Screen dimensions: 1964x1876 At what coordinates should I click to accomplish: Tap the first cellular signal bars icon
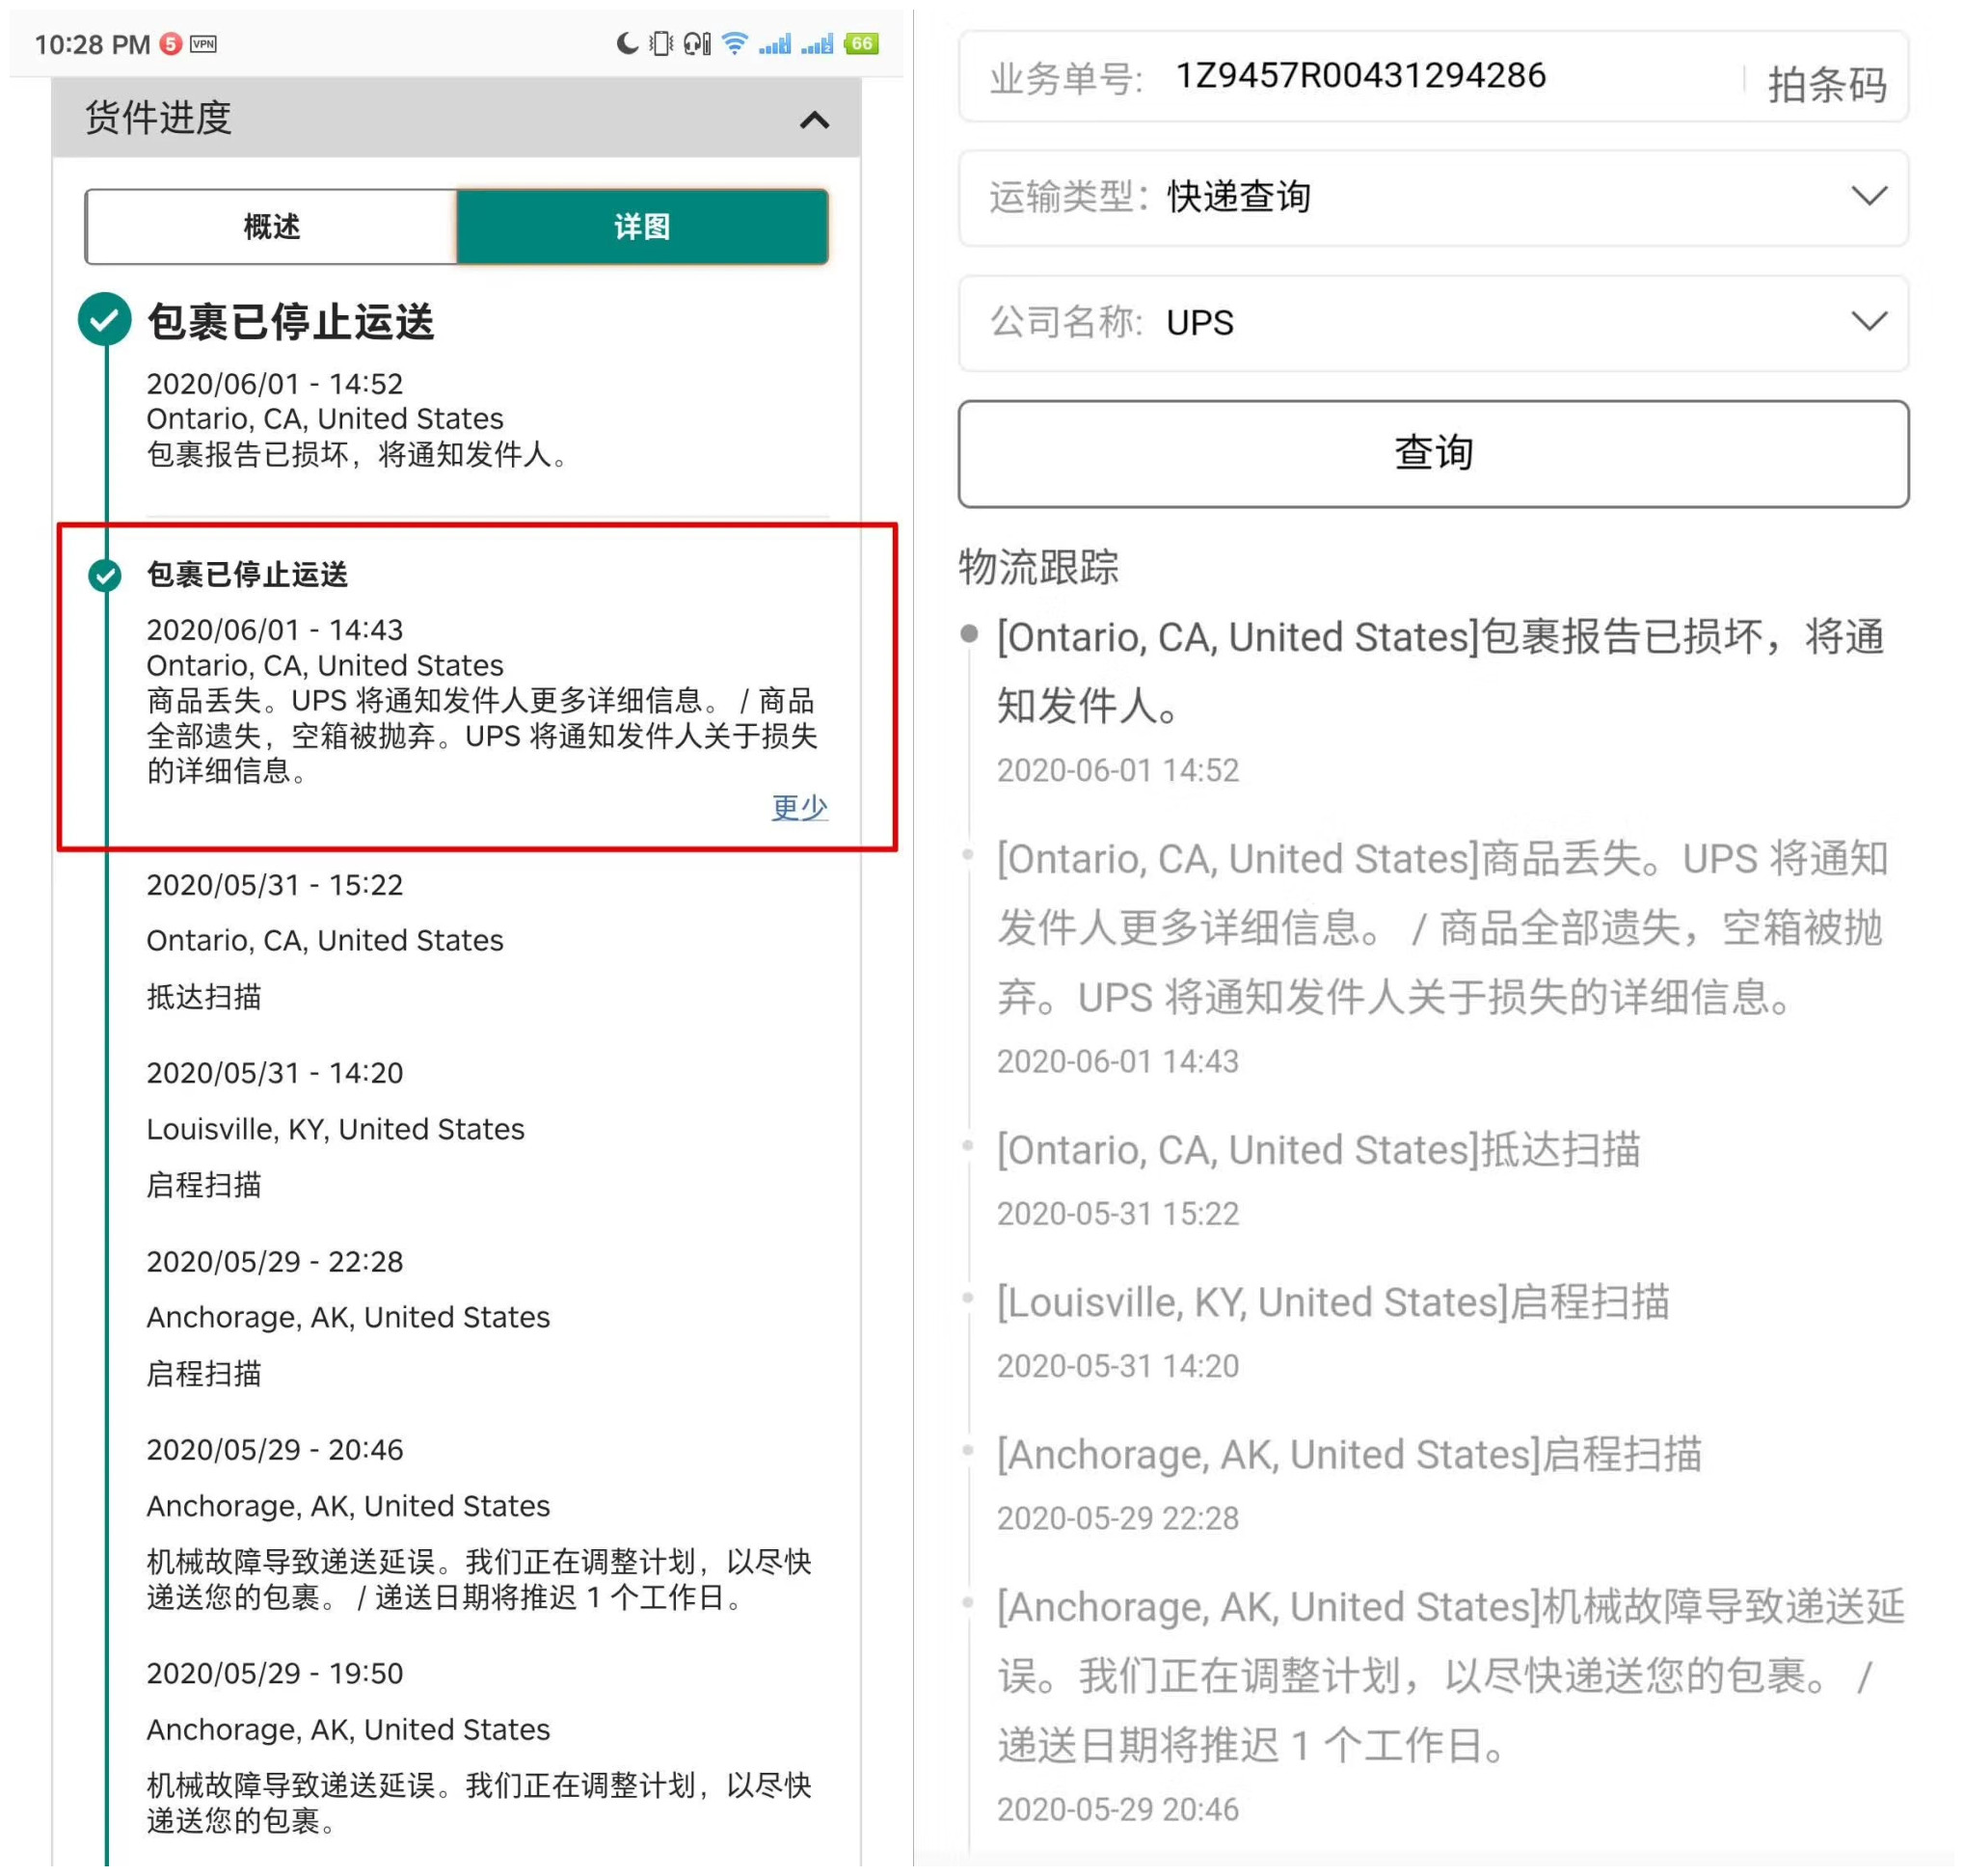774,44
